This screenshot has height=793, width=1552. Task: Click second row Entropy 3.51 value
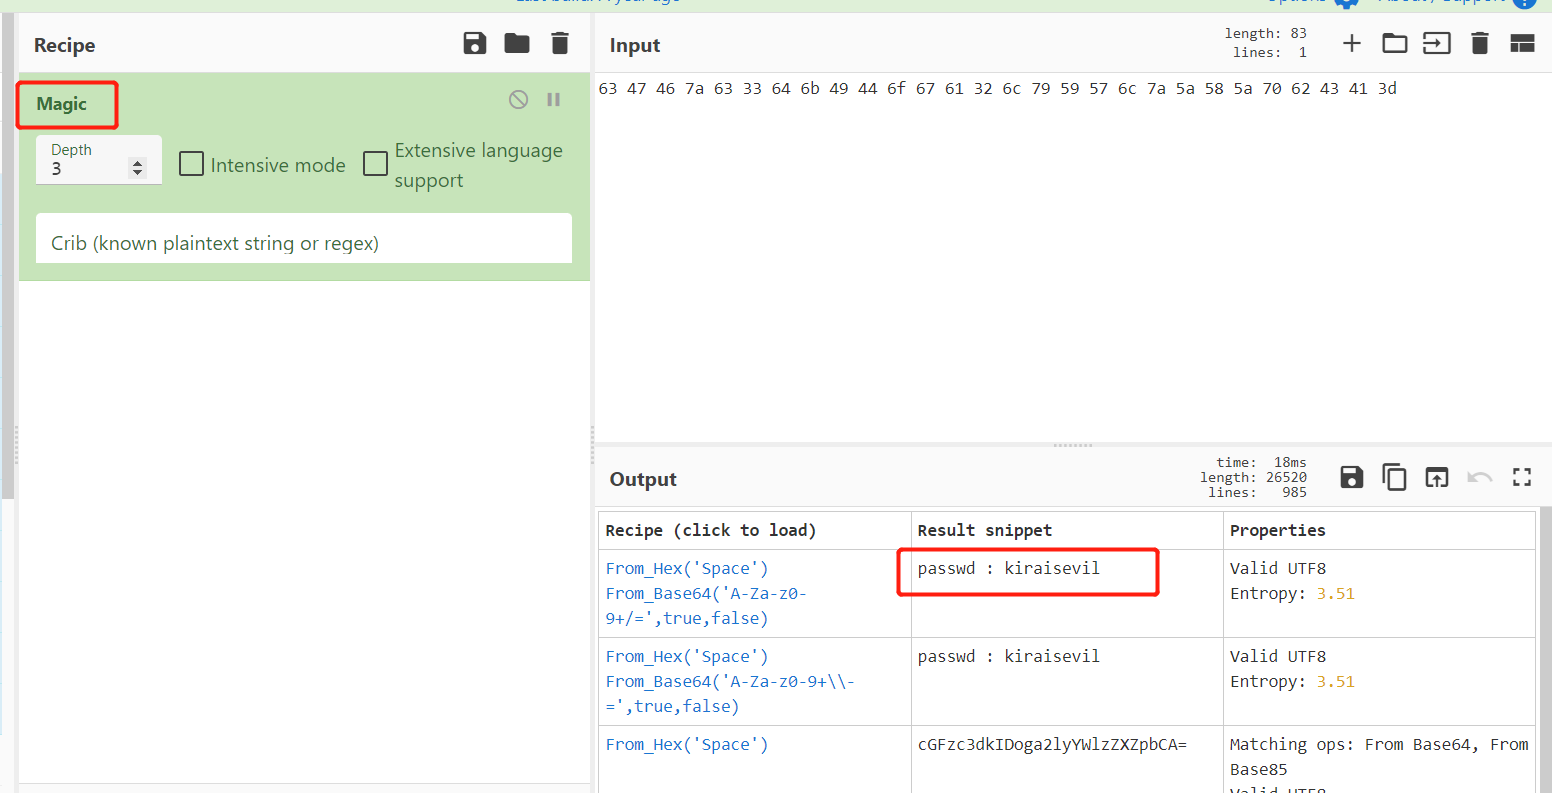point(1335,681)
